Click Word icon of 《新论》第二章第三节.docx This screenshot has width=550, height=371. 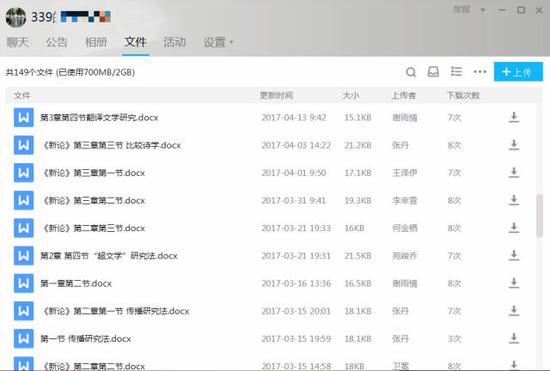point(24,228)
